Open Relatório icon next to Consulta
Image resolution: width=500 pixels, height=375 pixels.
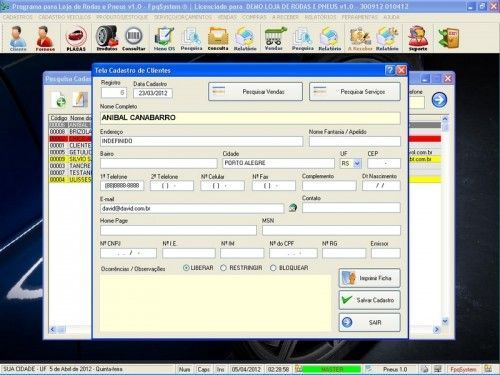click(x=245, y=38)
